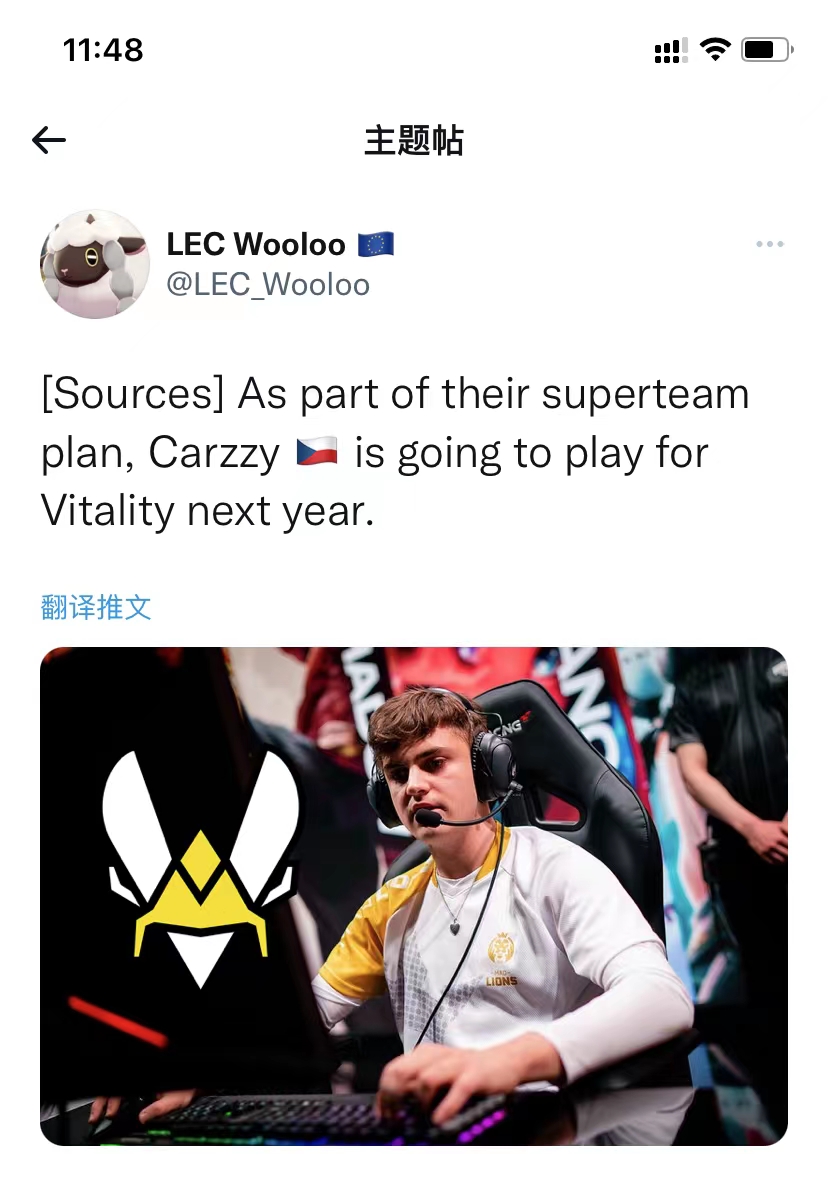Tap the back arrow
This screenshot has width=828, height=1193.
pos(49,140)
